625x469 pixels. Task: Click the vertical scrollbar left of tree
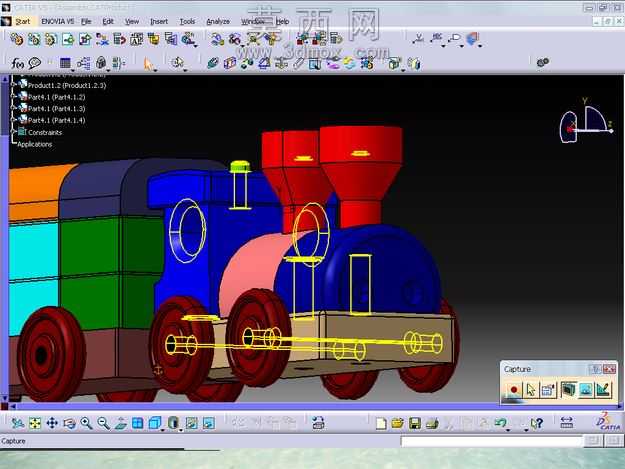(5, 237)
